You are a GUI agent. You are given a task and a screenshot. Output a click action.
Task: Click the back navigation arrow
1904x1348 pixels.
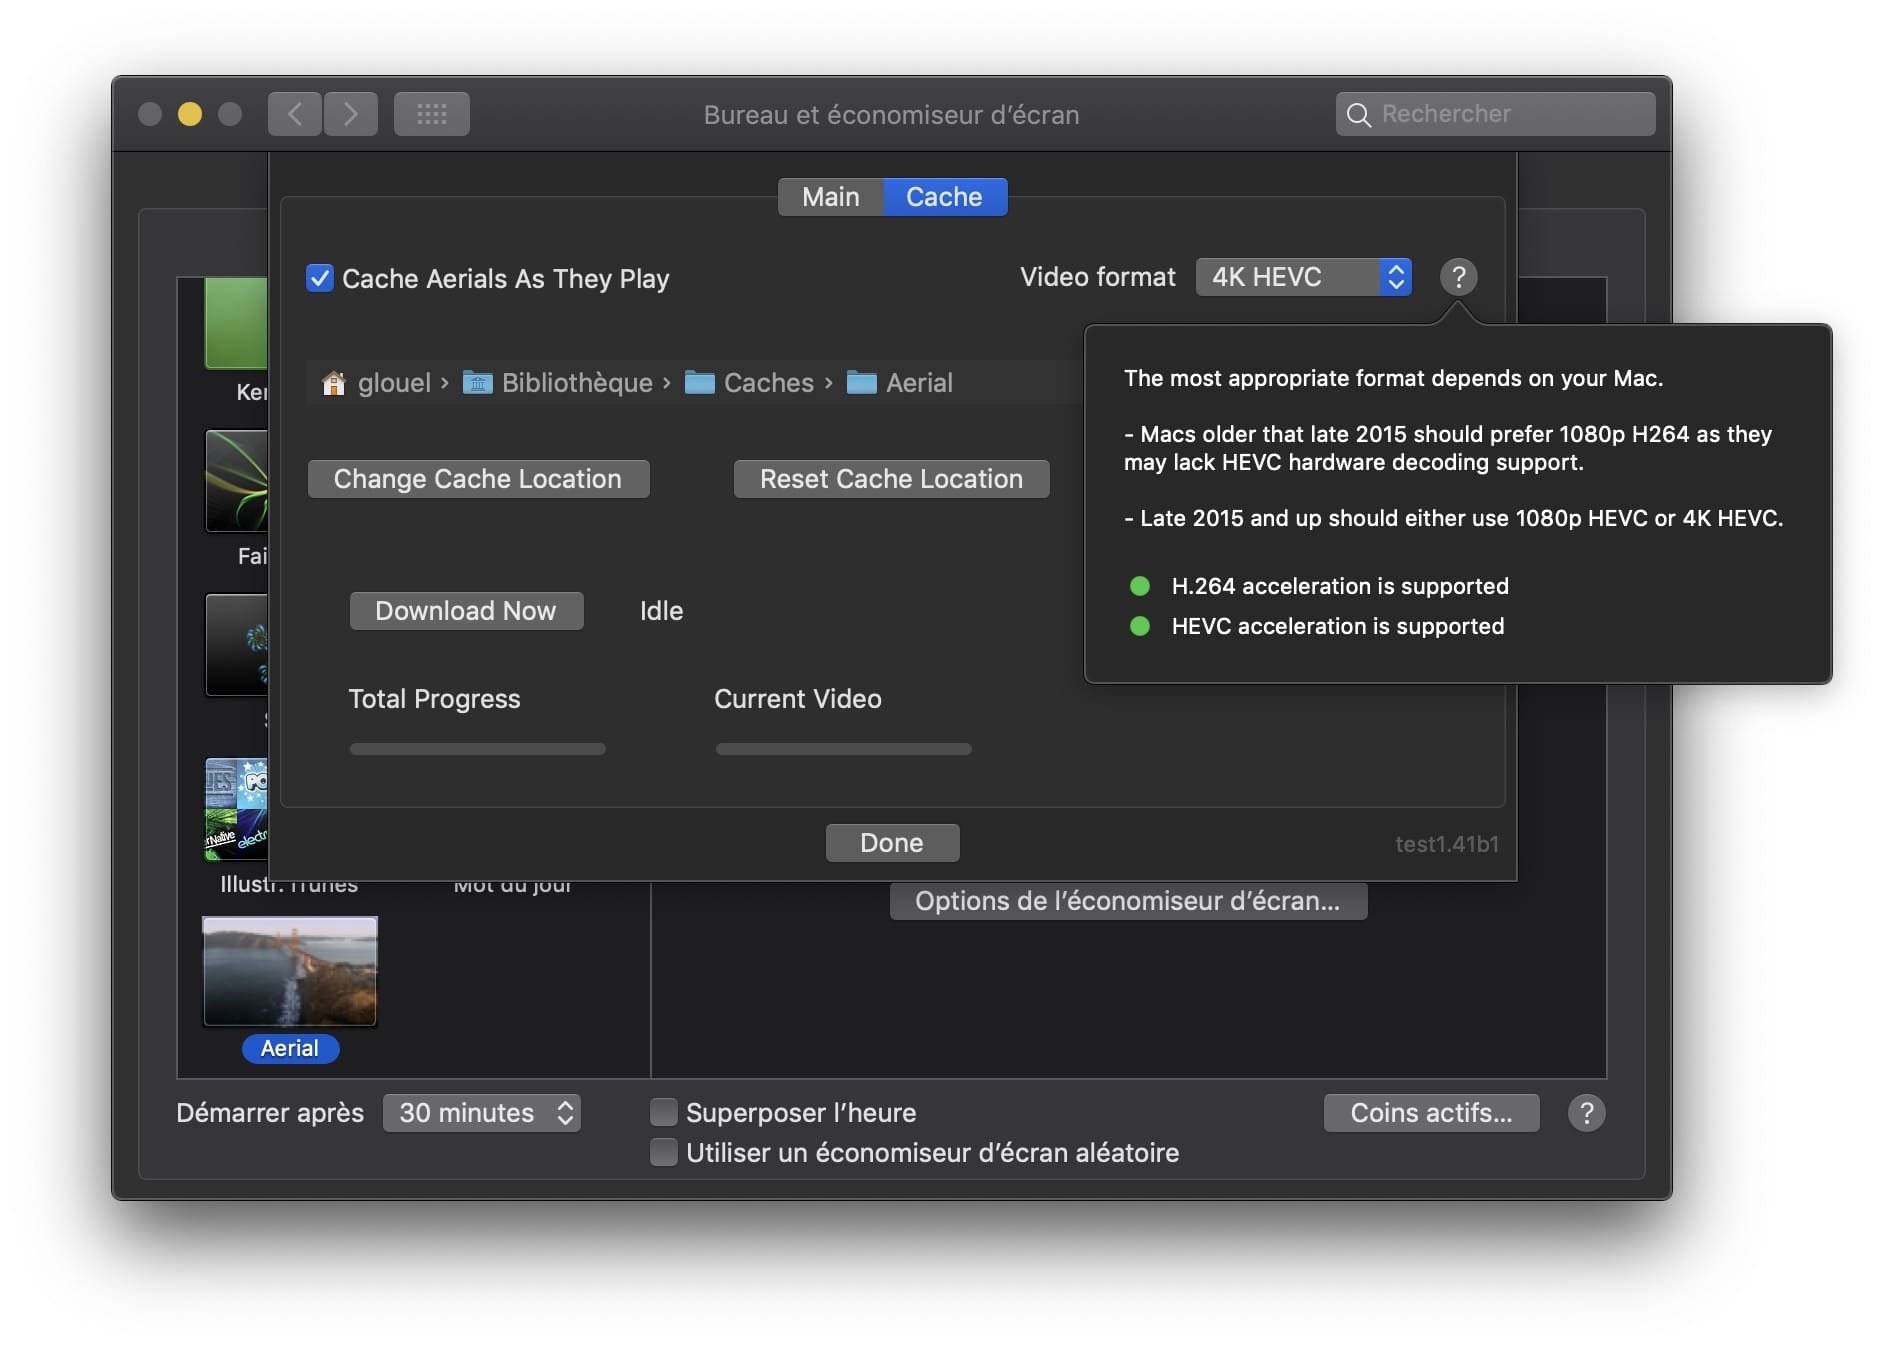click(x=295, y=114)
